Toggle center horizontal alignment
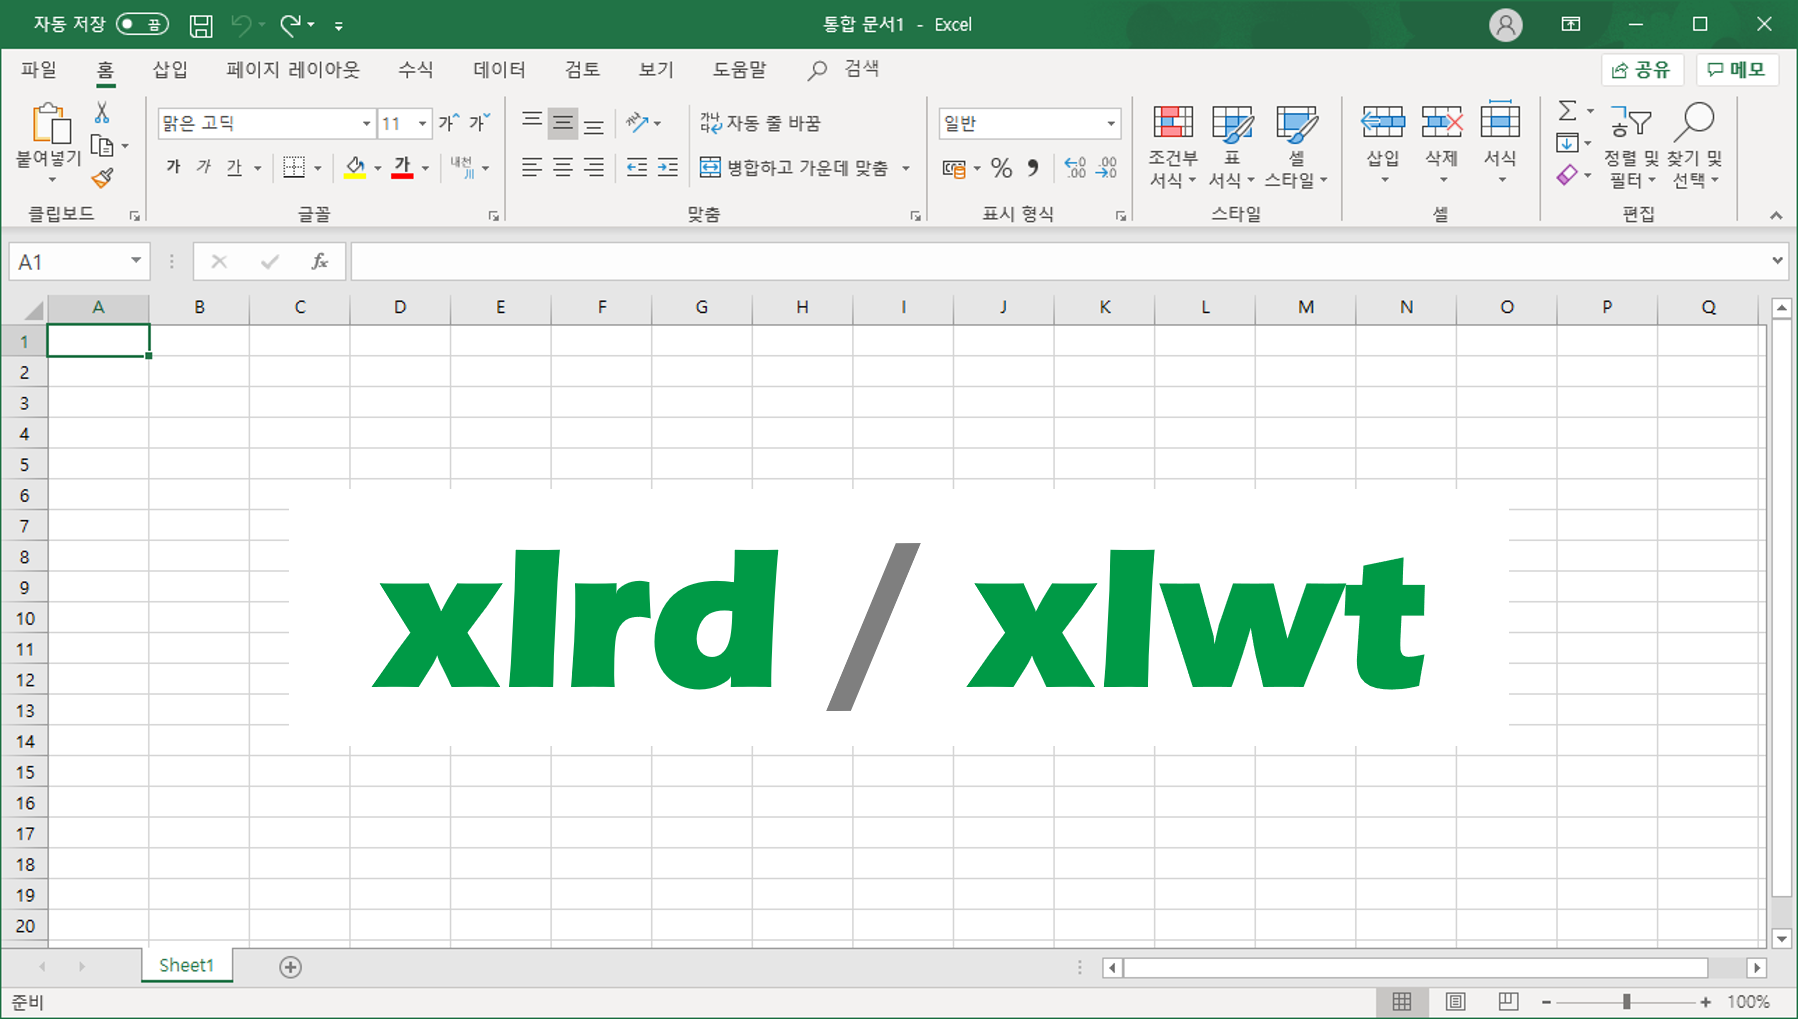1798x1019 pixels. [563, 167]
